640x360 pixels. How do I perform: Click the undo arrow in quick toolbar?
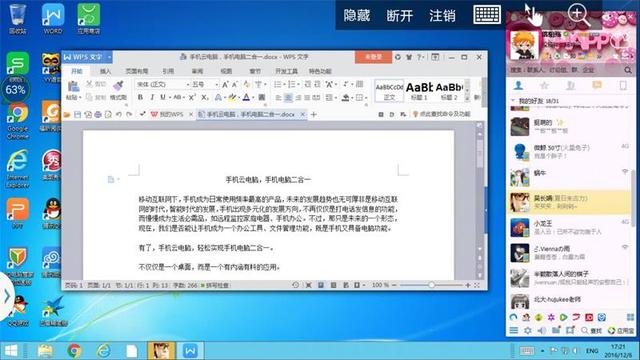point(119,115)
